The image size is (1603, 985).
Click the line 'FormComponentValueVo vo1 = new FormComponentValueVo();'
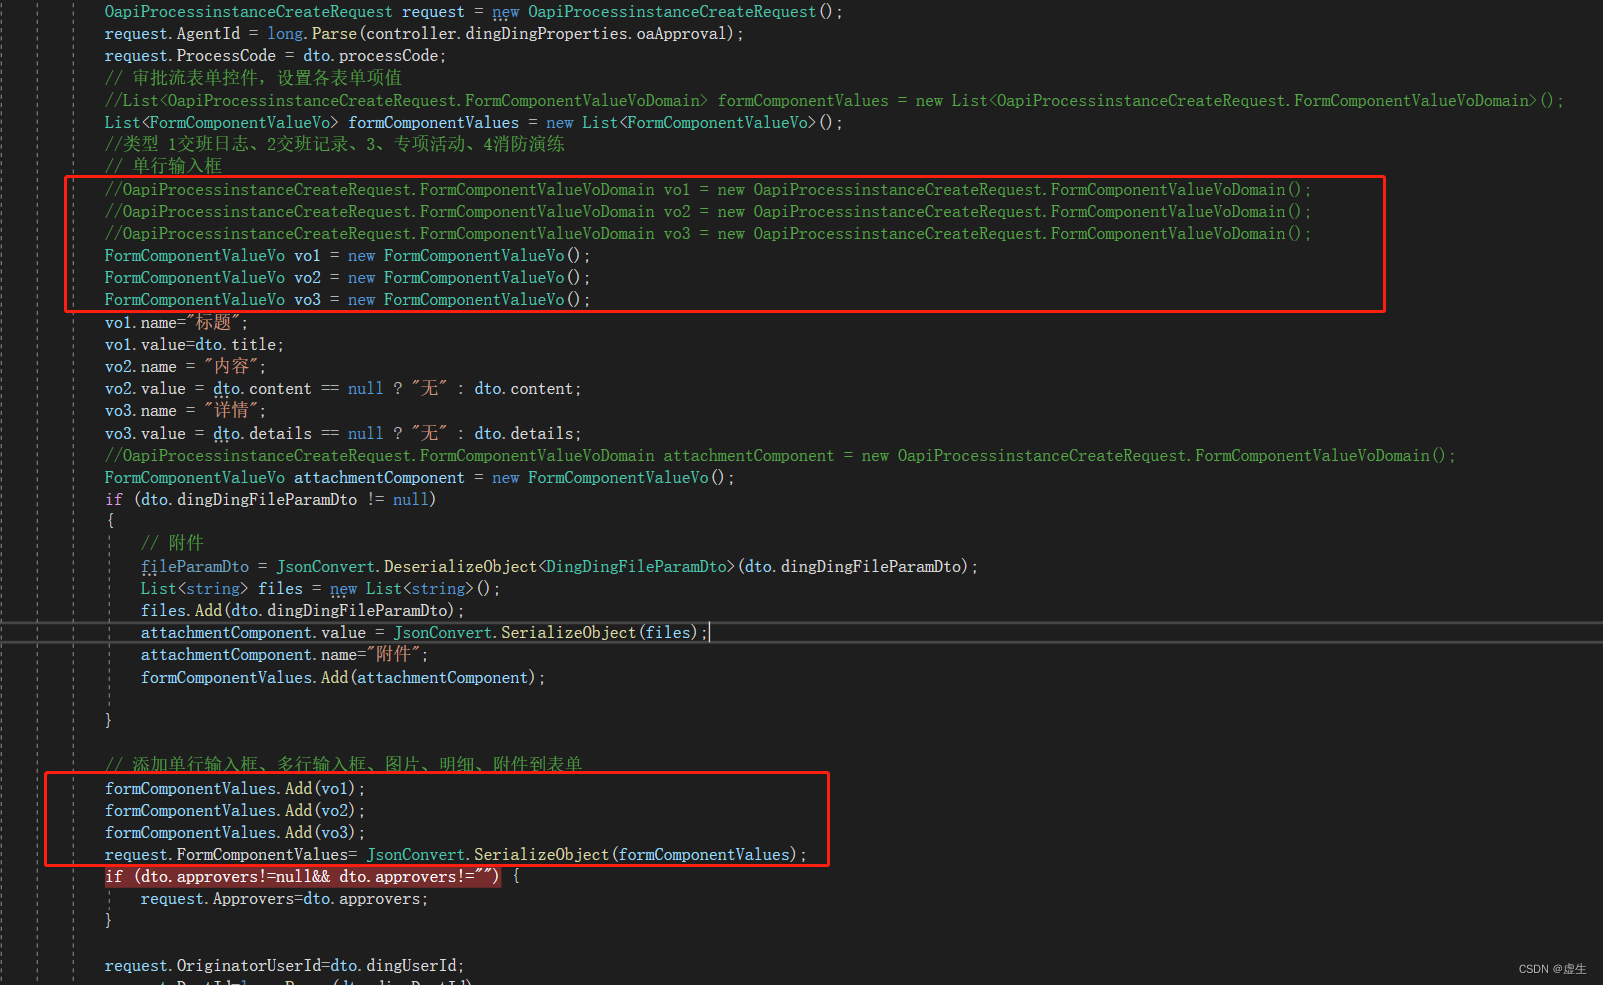pos(347,256)
